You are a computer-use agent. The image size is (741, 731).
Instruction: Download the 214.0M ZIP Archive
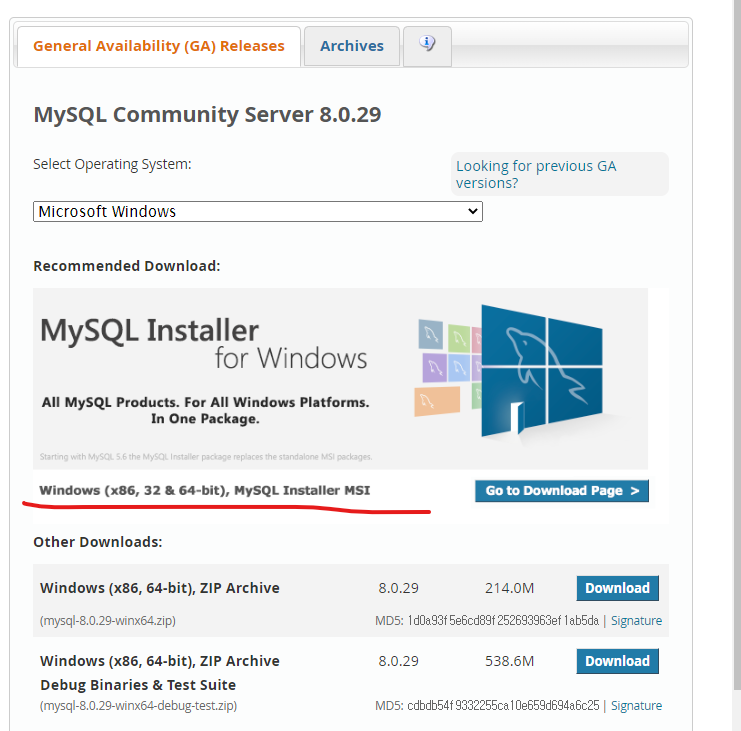point(617,588)
